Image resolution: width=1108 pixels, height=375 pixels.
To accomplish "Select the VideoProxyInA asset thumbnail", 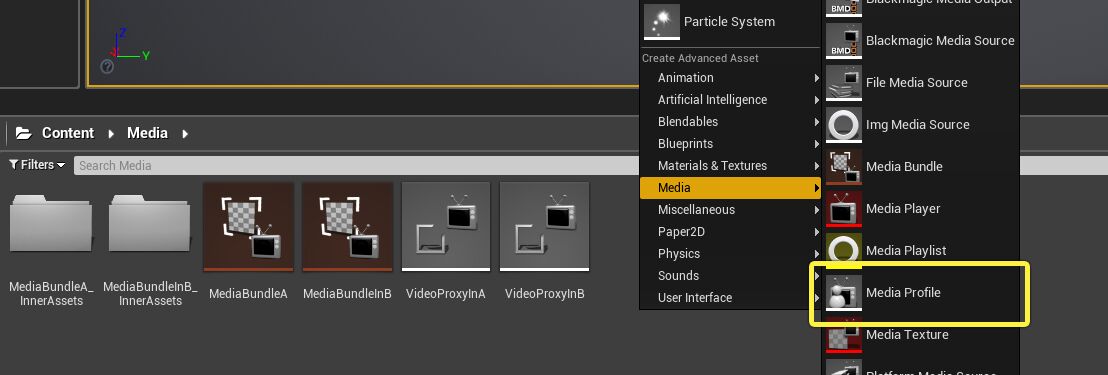I will pos(446,226).
